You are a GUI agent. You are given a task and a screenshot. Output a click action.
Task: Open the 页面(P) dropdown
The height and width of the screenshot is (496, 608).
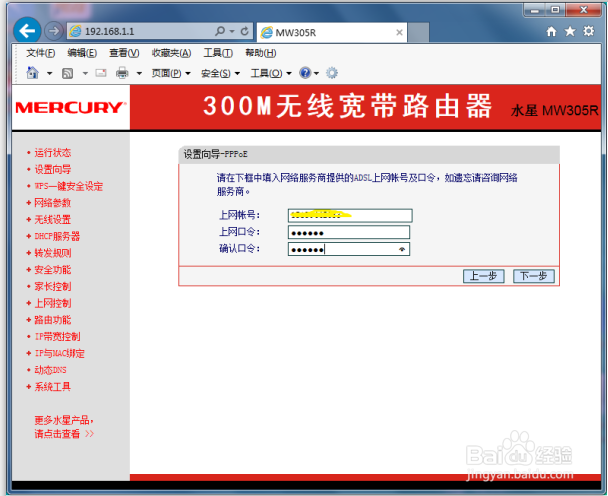171,73
